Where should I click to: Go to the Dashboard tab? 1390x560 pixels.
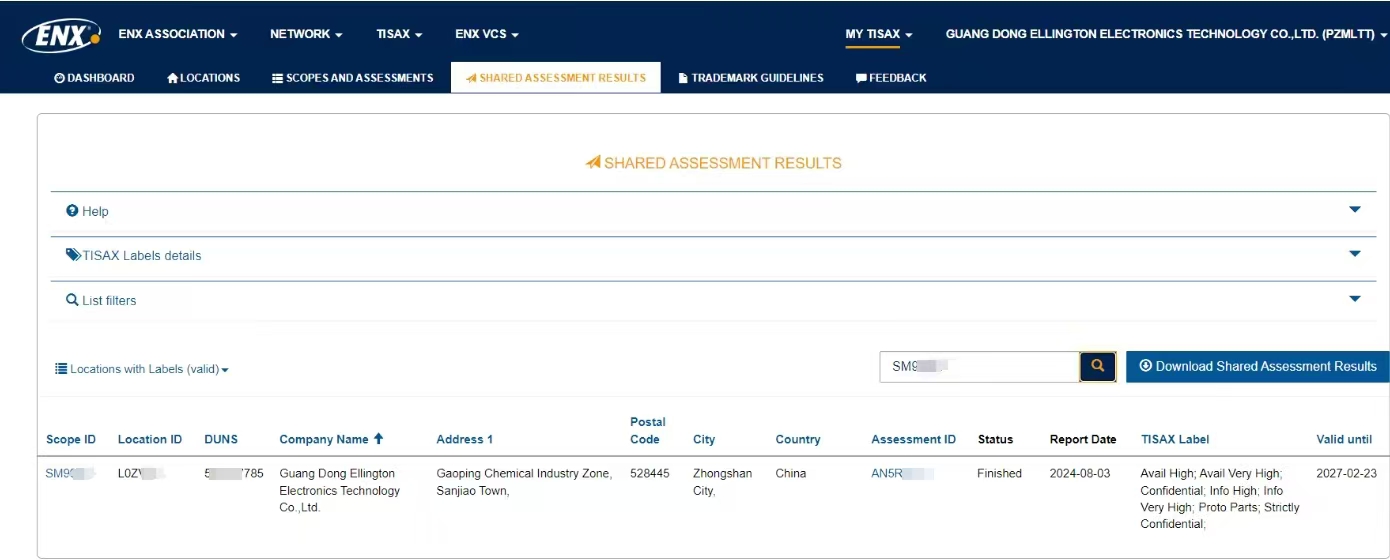[x=94, y=78]
